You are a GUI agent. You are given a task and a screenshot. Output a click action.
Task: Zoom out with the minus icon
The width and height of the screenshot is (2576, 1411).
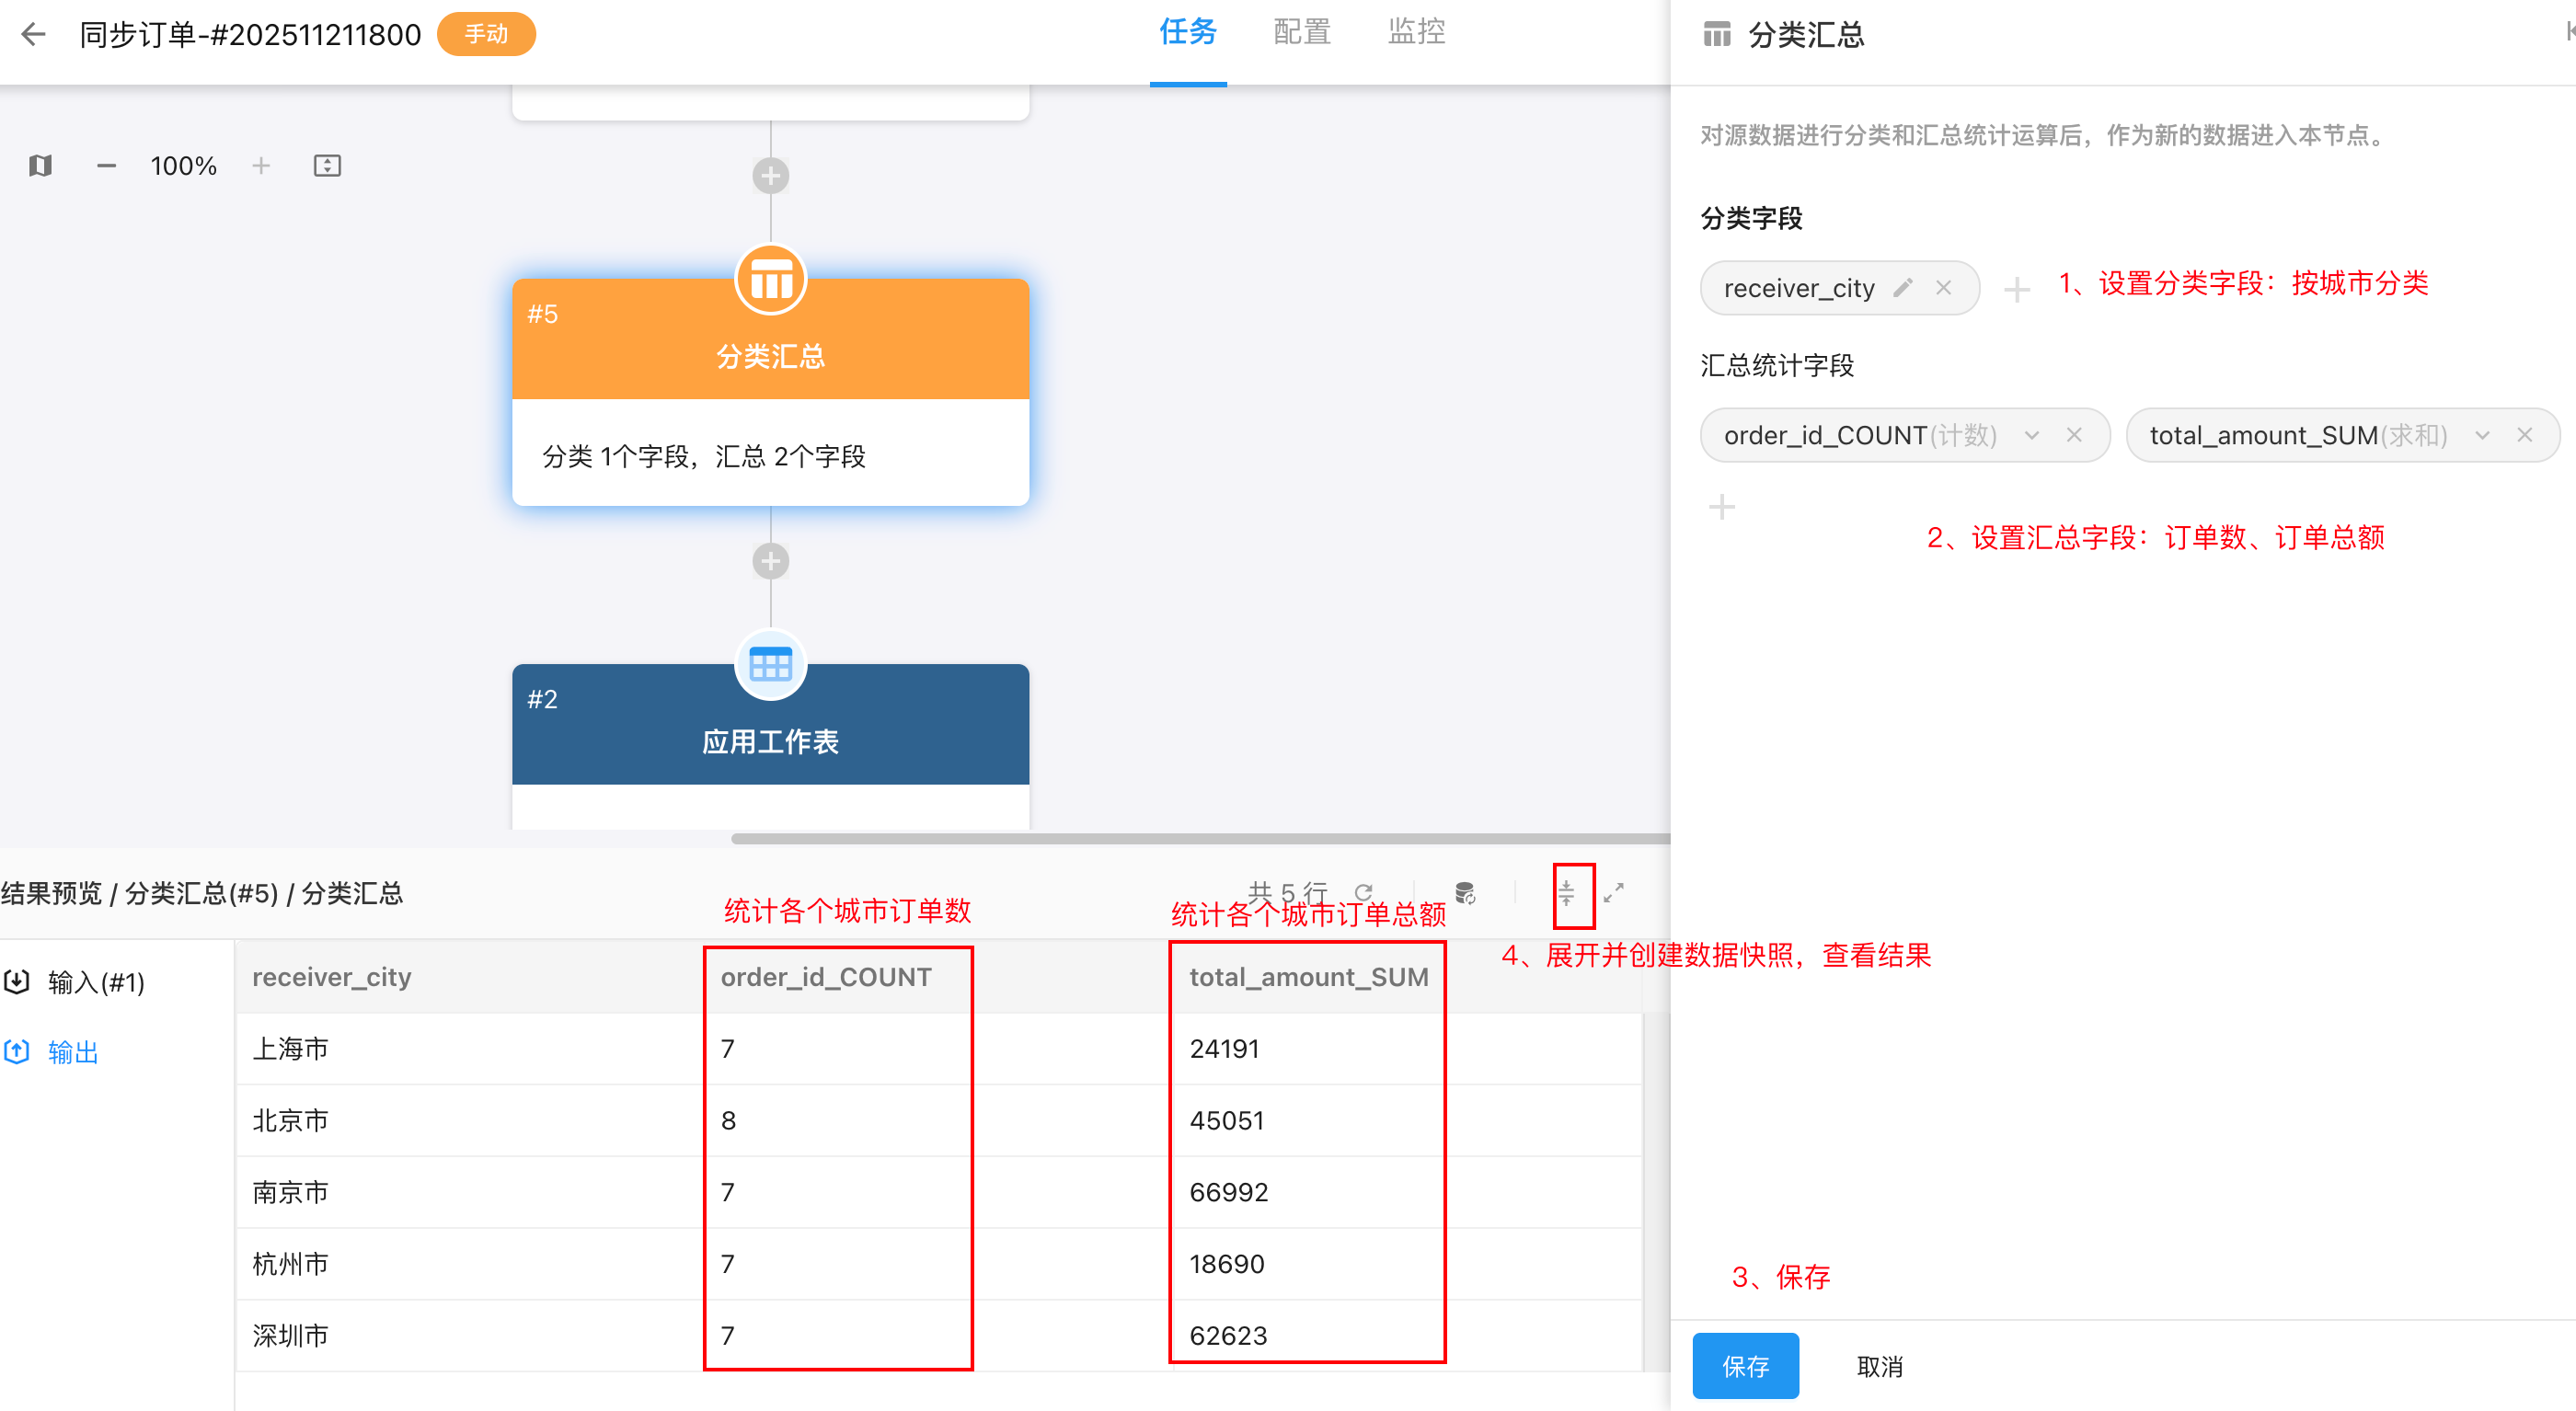[x=106, y=166]
